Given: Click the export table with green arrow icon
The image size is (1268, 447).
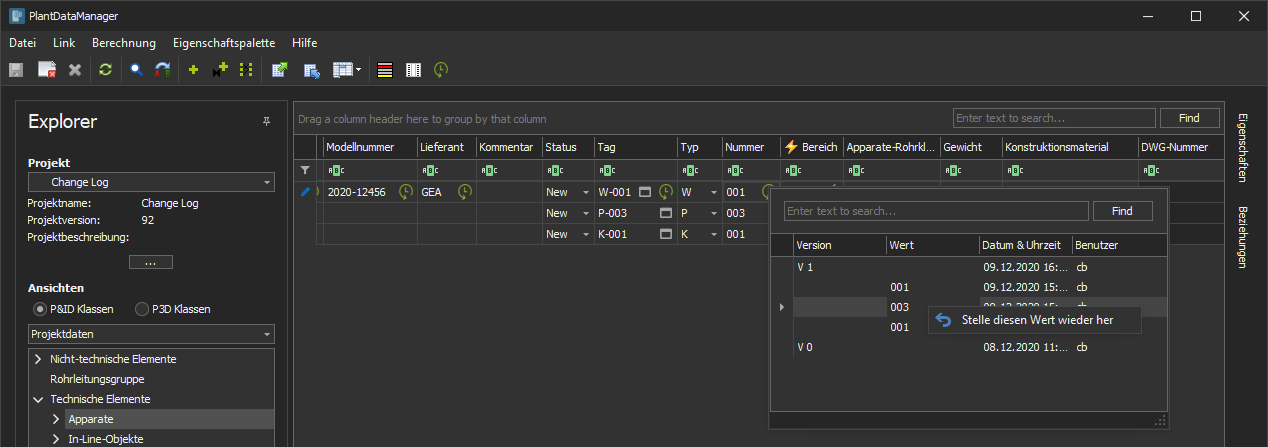Looking at the screenshot, I should pos(280,70).
